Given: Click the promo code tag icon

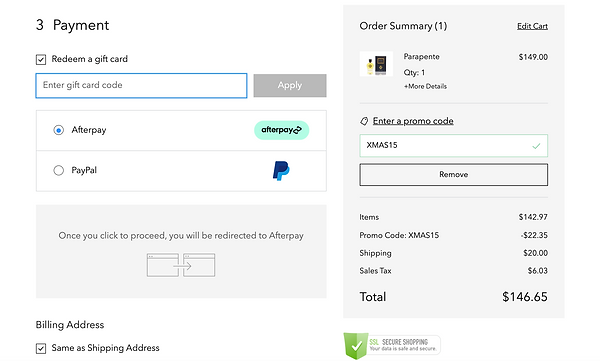Looking at the screenshot, I should pyautogui.click(x=364, y=121).
